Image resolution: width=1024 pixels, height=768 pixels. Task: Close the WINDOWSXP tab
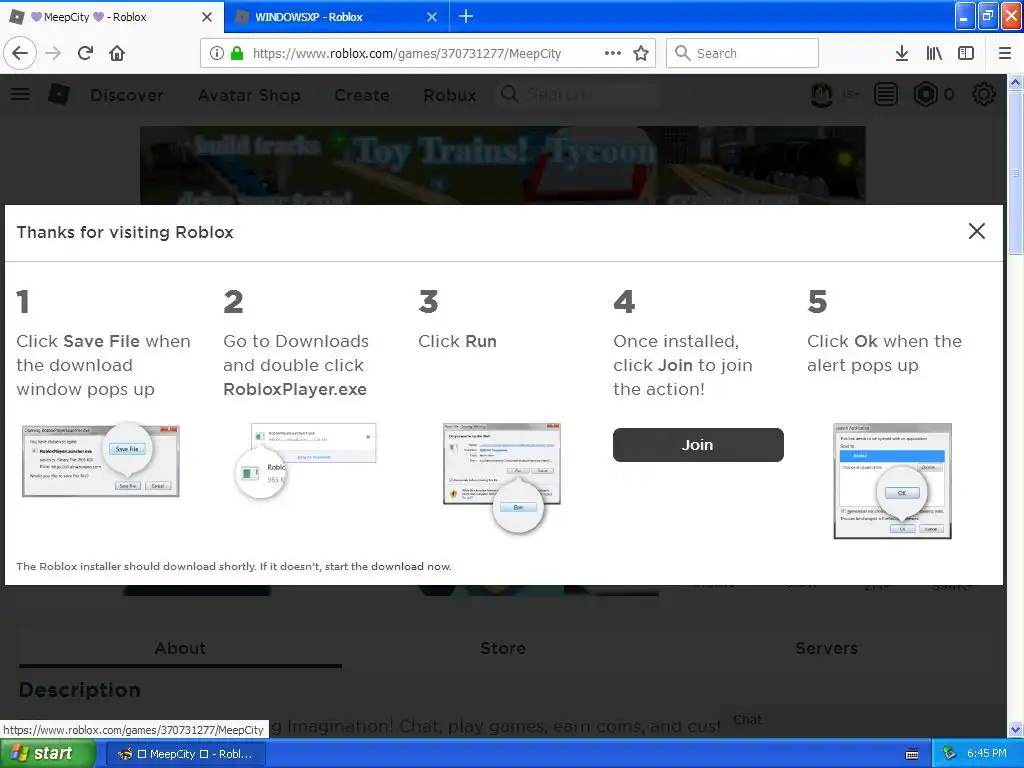[x=432, y=17]
